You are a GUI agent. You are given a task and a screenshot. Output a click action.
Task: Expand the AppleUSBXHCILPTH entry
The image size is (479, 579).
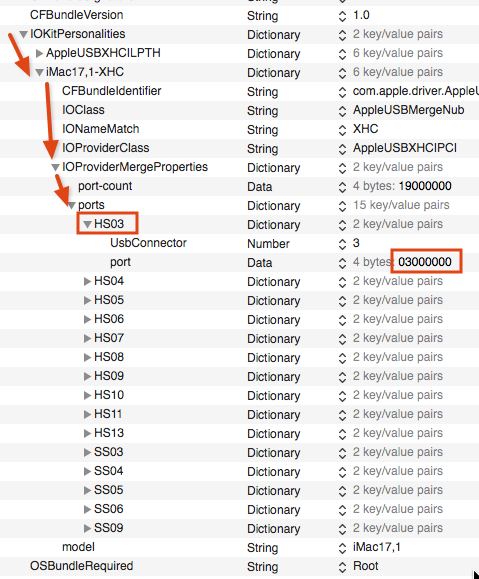coord(40,54)
